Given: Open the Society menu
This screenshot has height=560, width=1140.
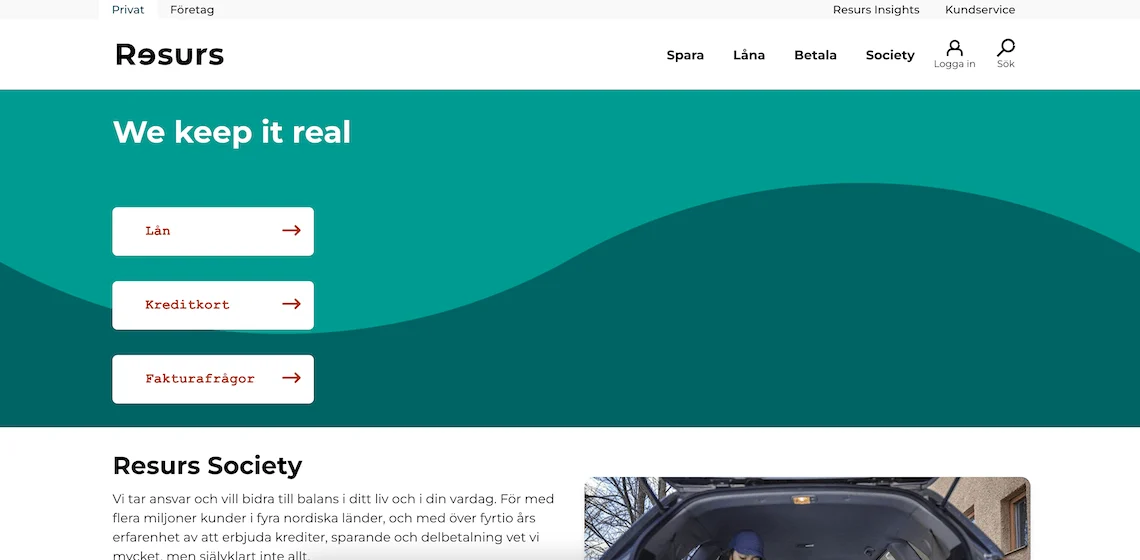Looking at the screenshot, I should [890, 55].
